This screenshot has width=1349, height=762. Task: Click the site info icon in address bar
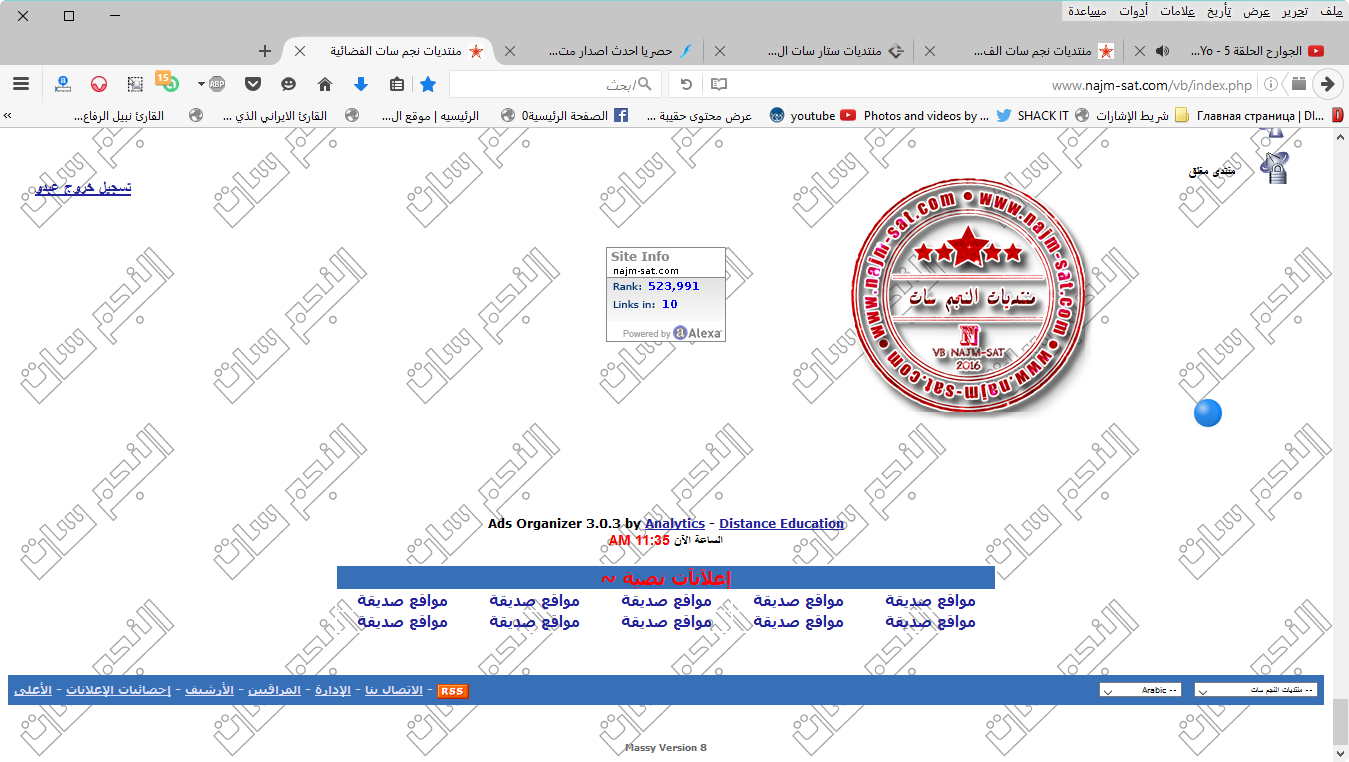coord(1271,84)
